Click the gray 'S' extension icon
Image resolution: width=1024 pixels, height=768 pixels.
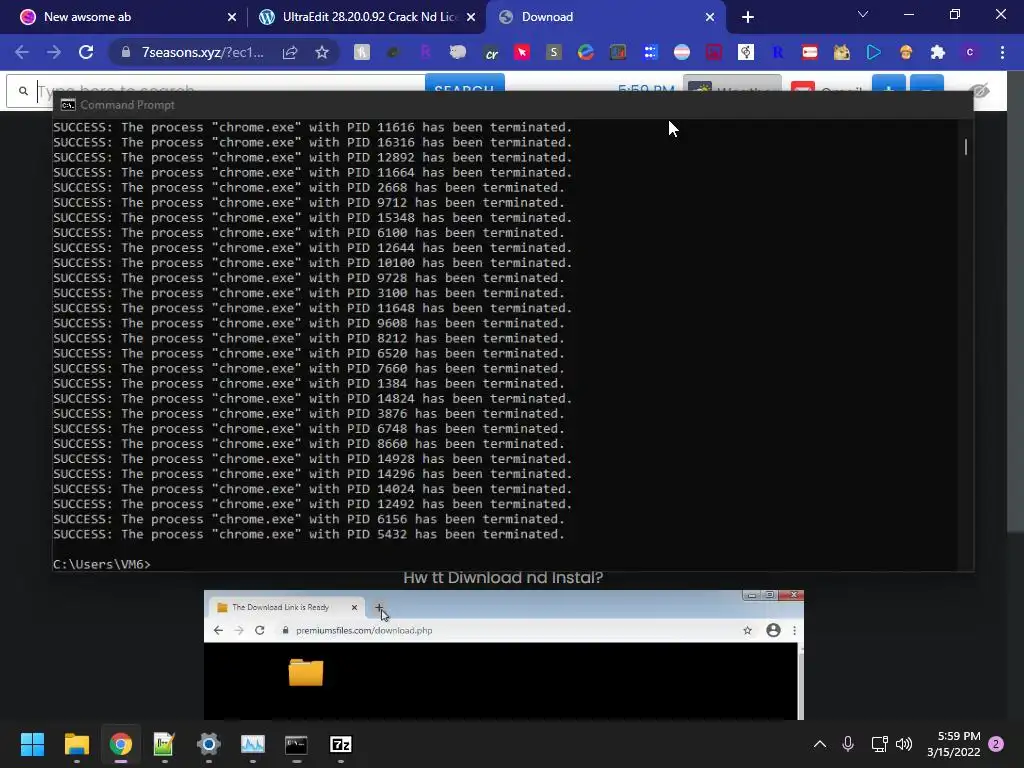click(x=554, y=52)
